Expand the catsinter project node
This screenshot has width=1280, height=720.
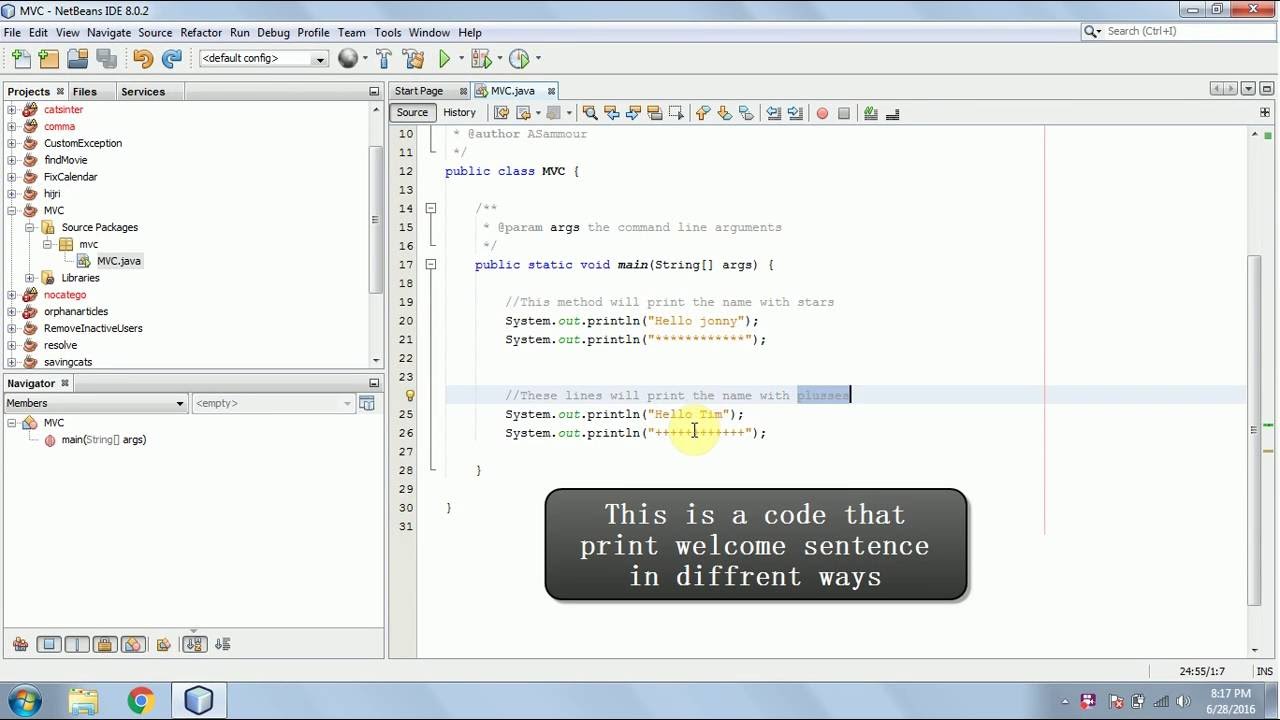tap(12, 110)
